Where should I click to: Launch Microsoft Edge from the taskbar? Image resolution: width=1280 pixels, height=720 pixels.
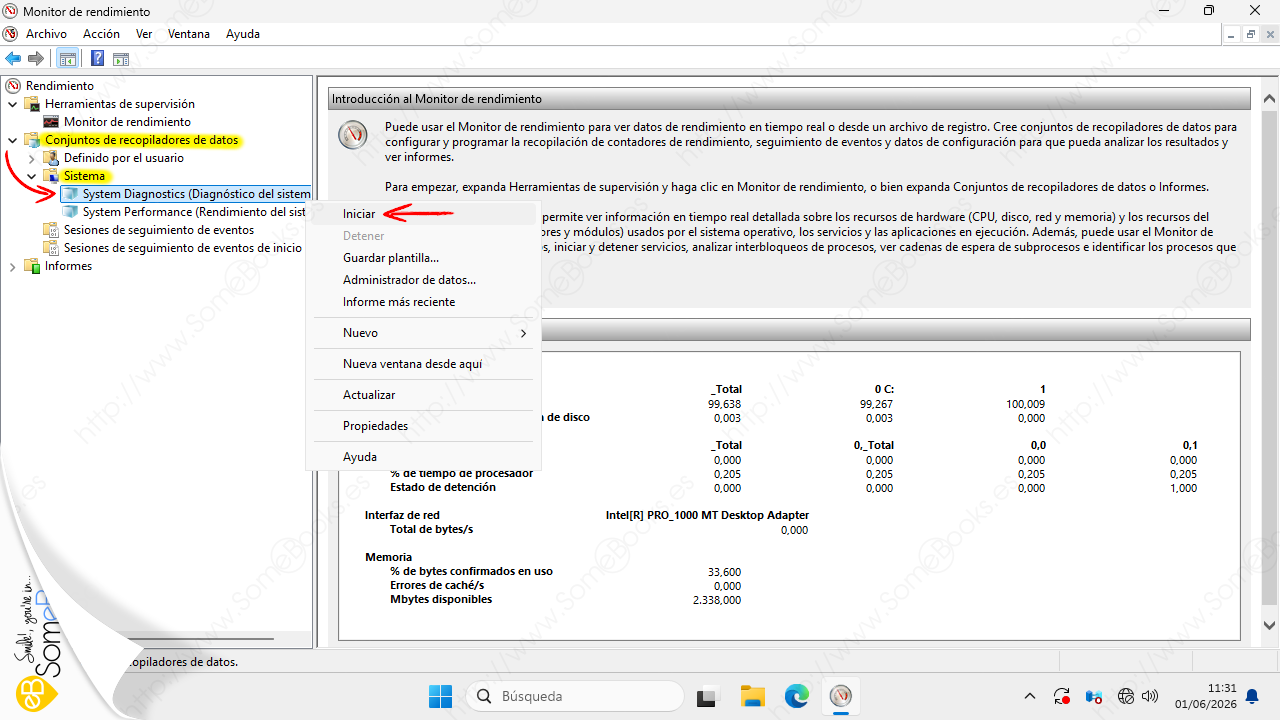(x=796, y=696)
